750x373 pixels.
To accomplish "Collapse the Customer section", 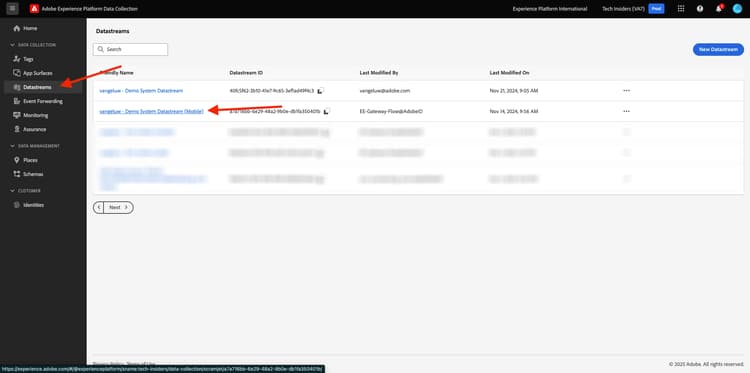I will (13, 191).
